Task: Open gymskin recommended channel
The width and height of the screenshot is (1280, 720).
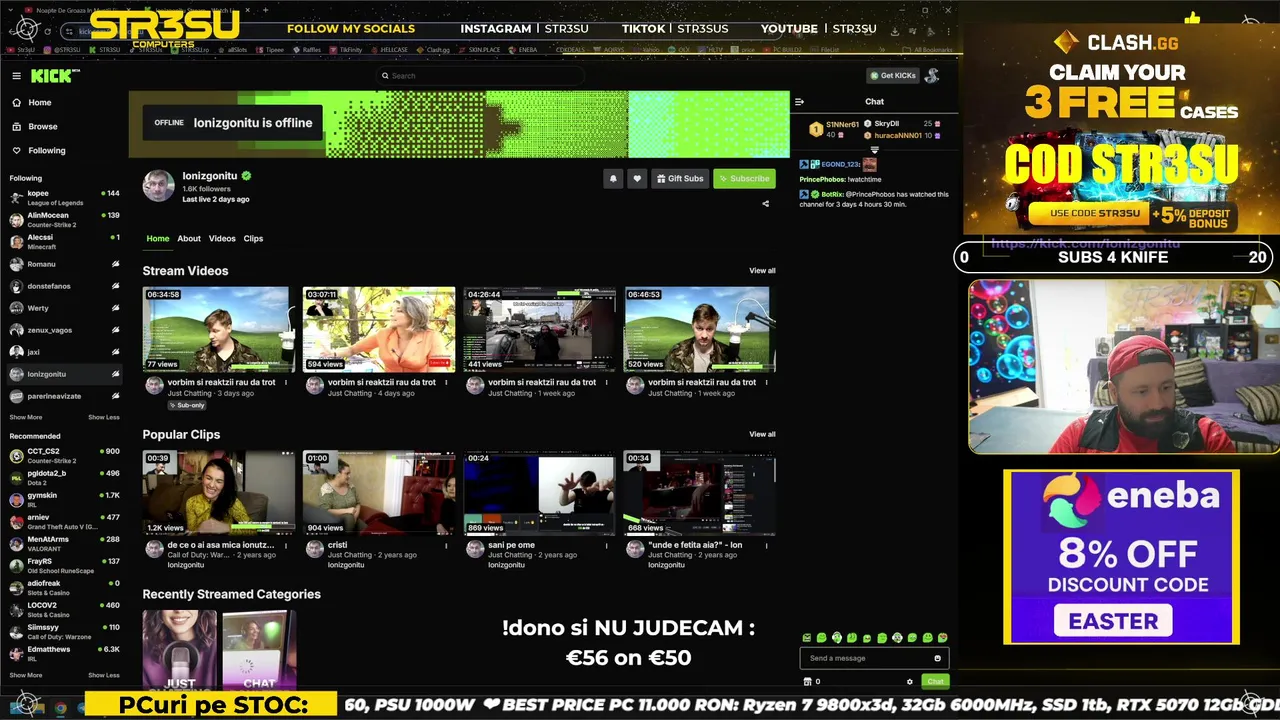Action: coord(64,499)
